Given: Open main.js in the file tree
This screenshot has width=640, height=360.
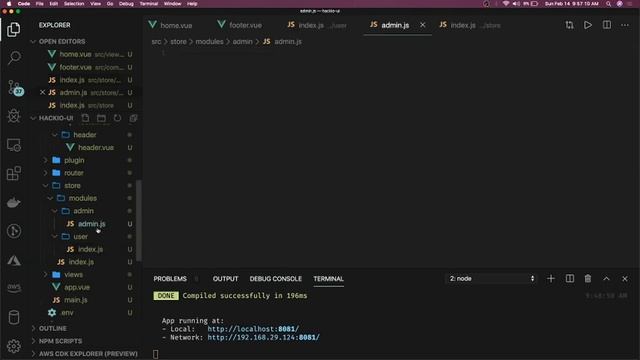Looking at the screenshot, I should (x=76, y=300).
